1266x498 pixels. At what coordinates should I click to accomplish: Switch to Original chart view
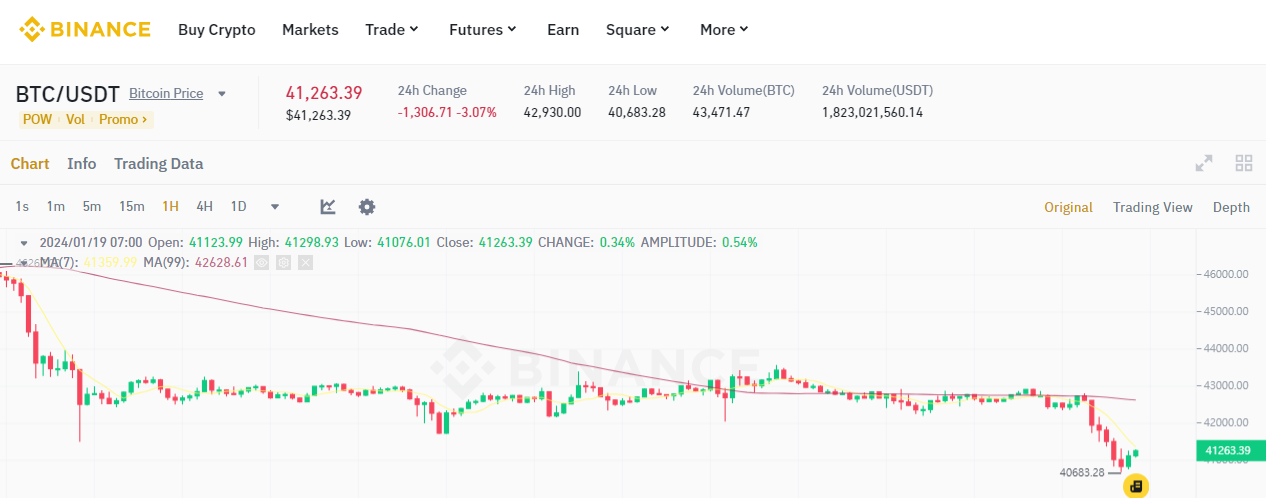(1068, 207)
